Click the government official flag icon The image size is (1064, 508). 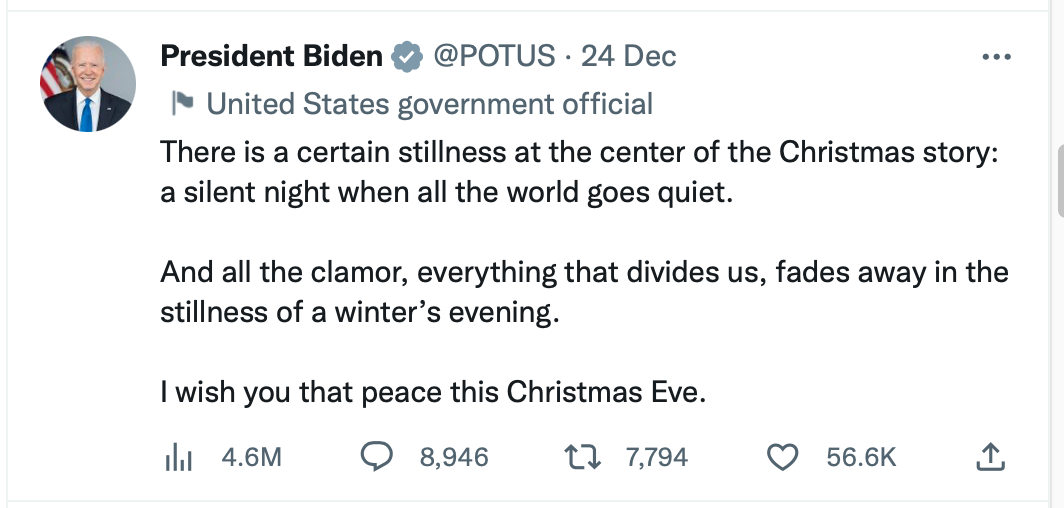point(182,103)
